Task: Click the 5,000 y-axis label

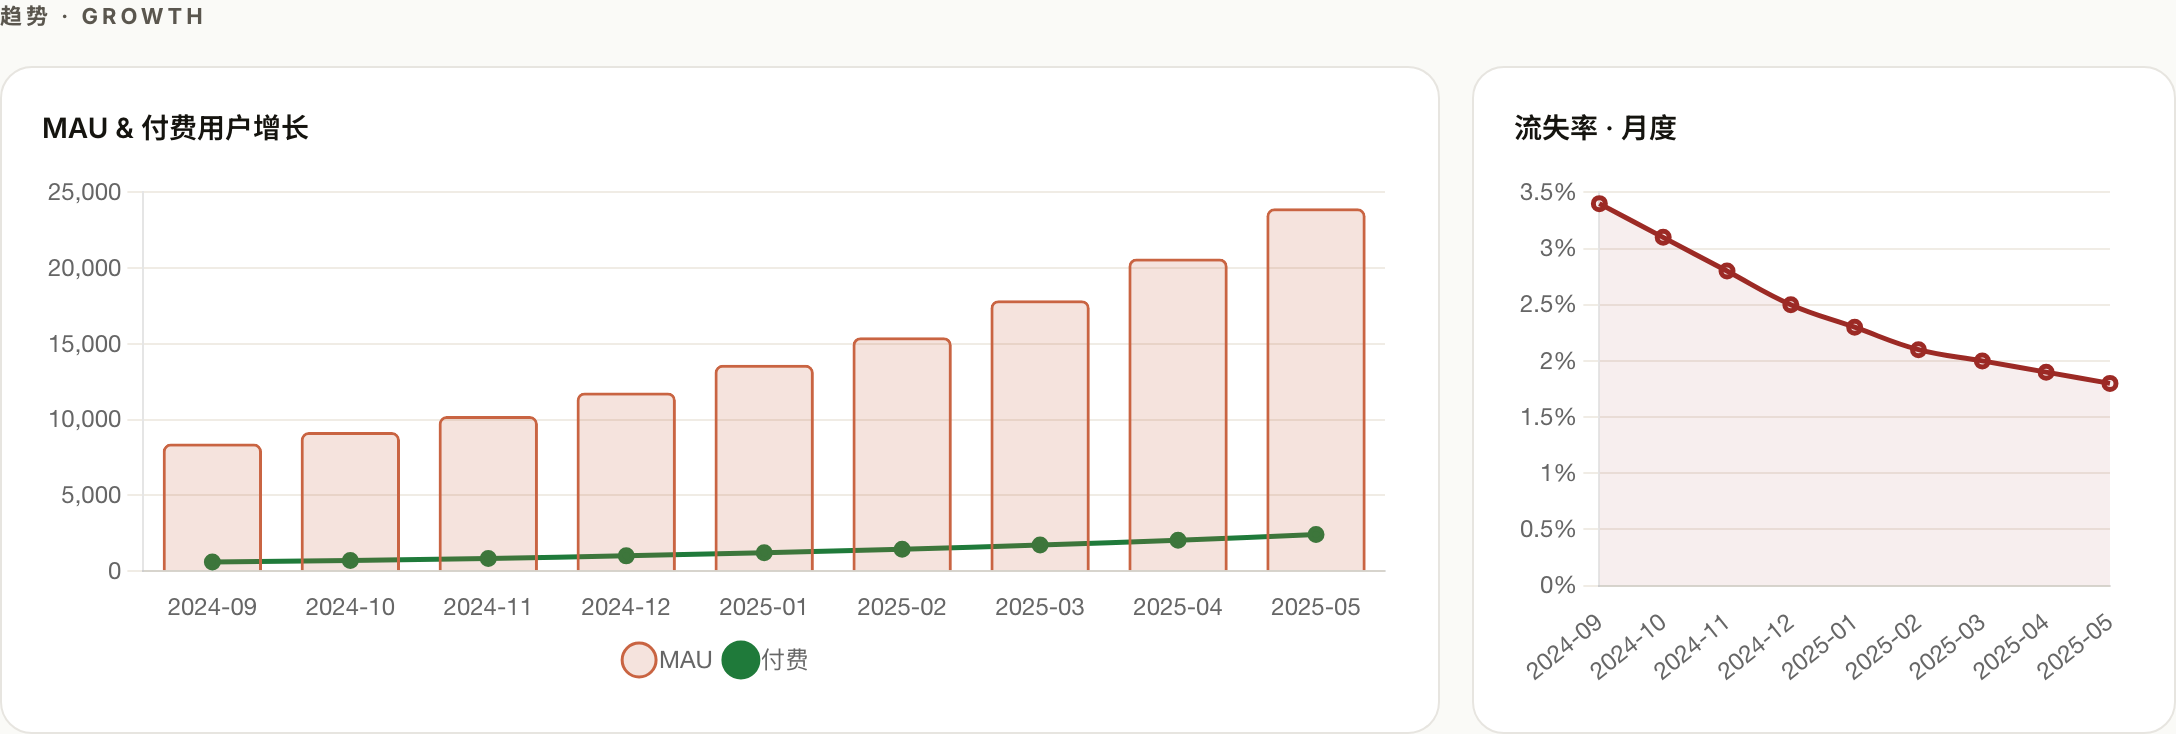Action: click(91, 495)
